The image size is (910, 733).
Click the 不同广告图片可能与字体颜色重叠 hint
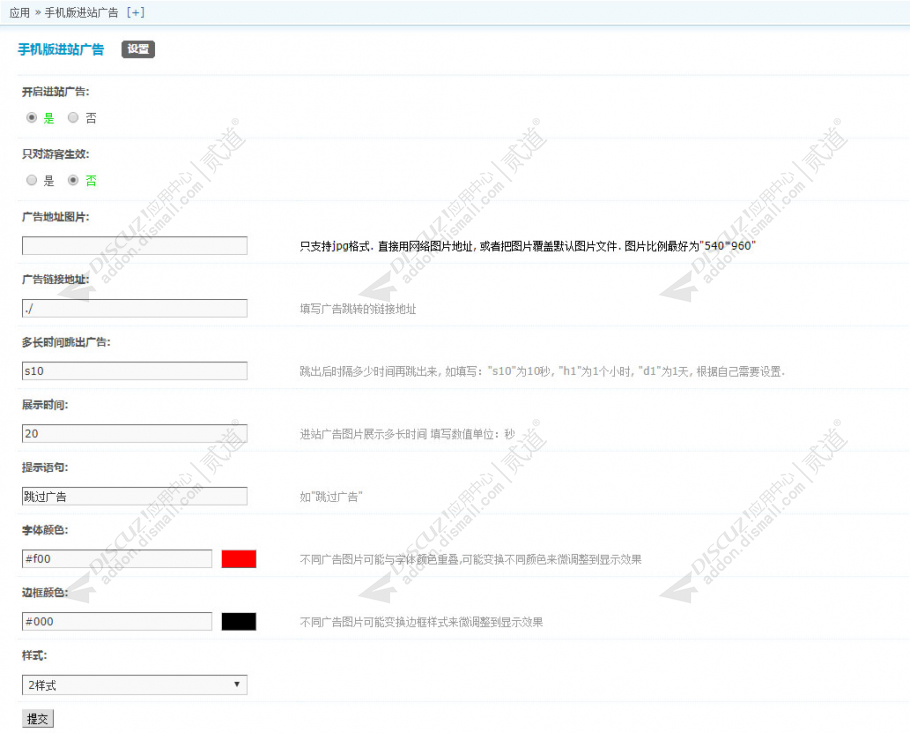coord(471,559)
